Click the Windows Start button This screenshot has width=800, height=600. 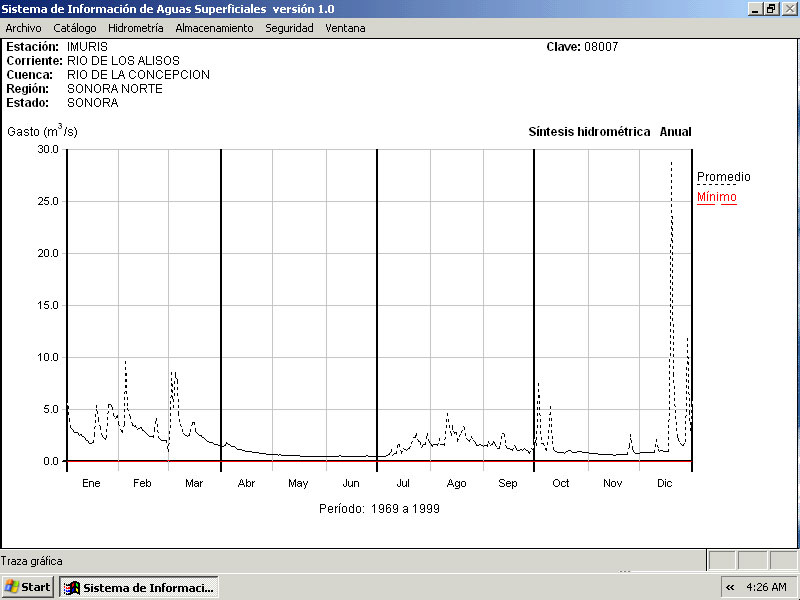click(x=28, y=587)
